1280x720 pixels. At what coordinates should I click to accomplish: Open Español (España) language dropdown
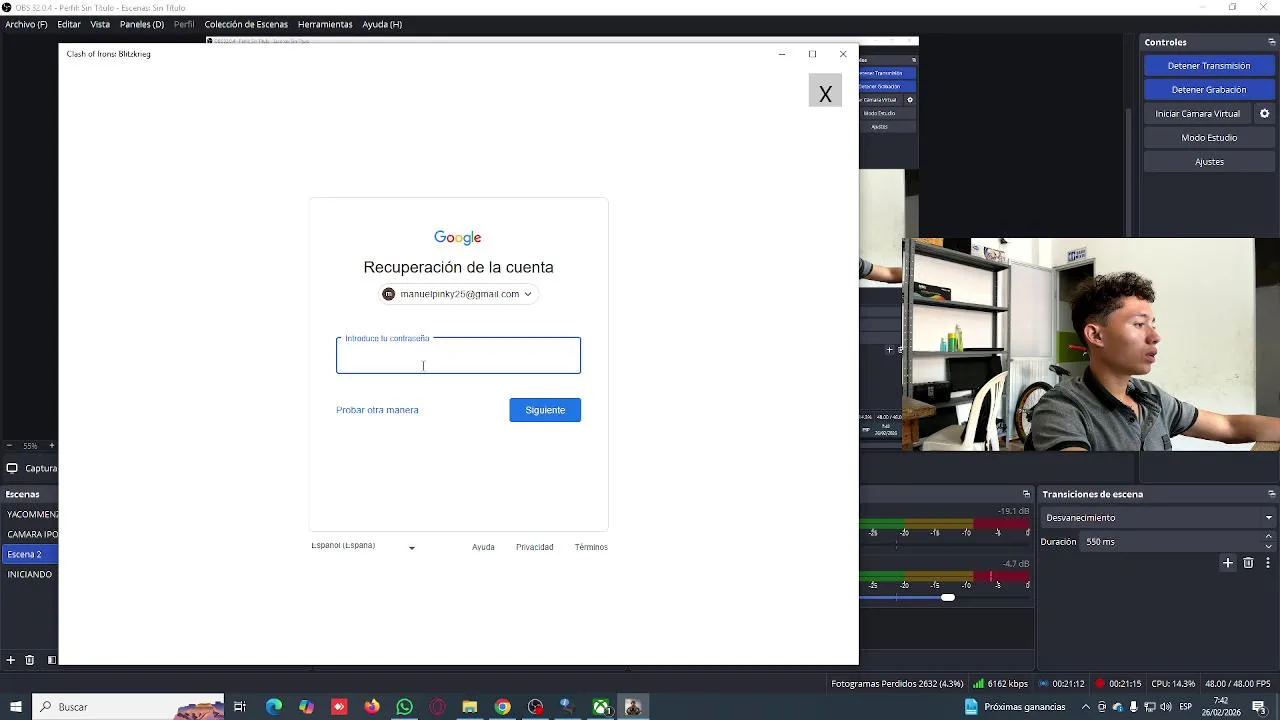click(363, 546)
